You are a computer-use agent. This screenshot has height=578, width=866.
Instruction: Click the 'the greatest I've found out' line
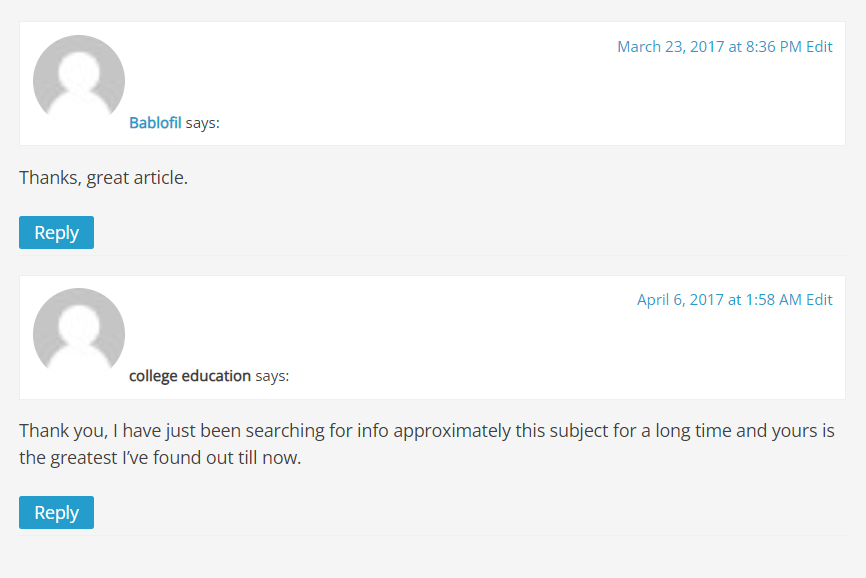pyautogui.click(x=160, y=460)
